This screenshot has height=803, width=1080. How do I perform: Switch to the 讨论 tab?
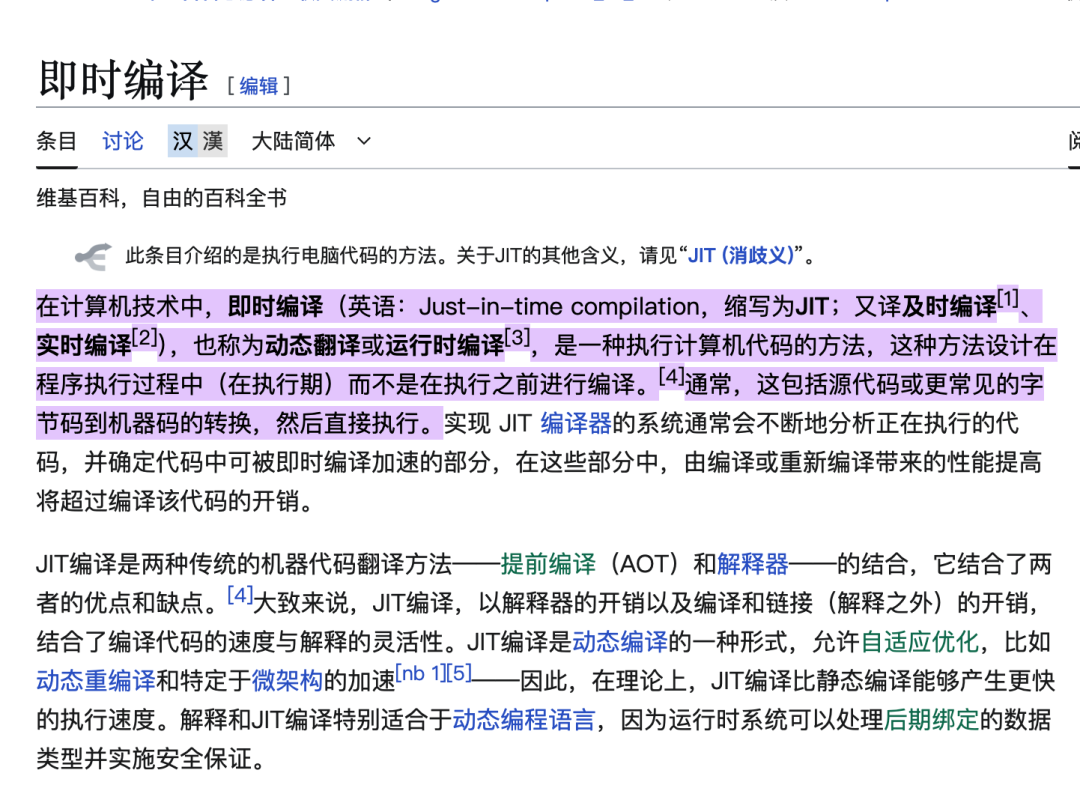click(122, 141)
